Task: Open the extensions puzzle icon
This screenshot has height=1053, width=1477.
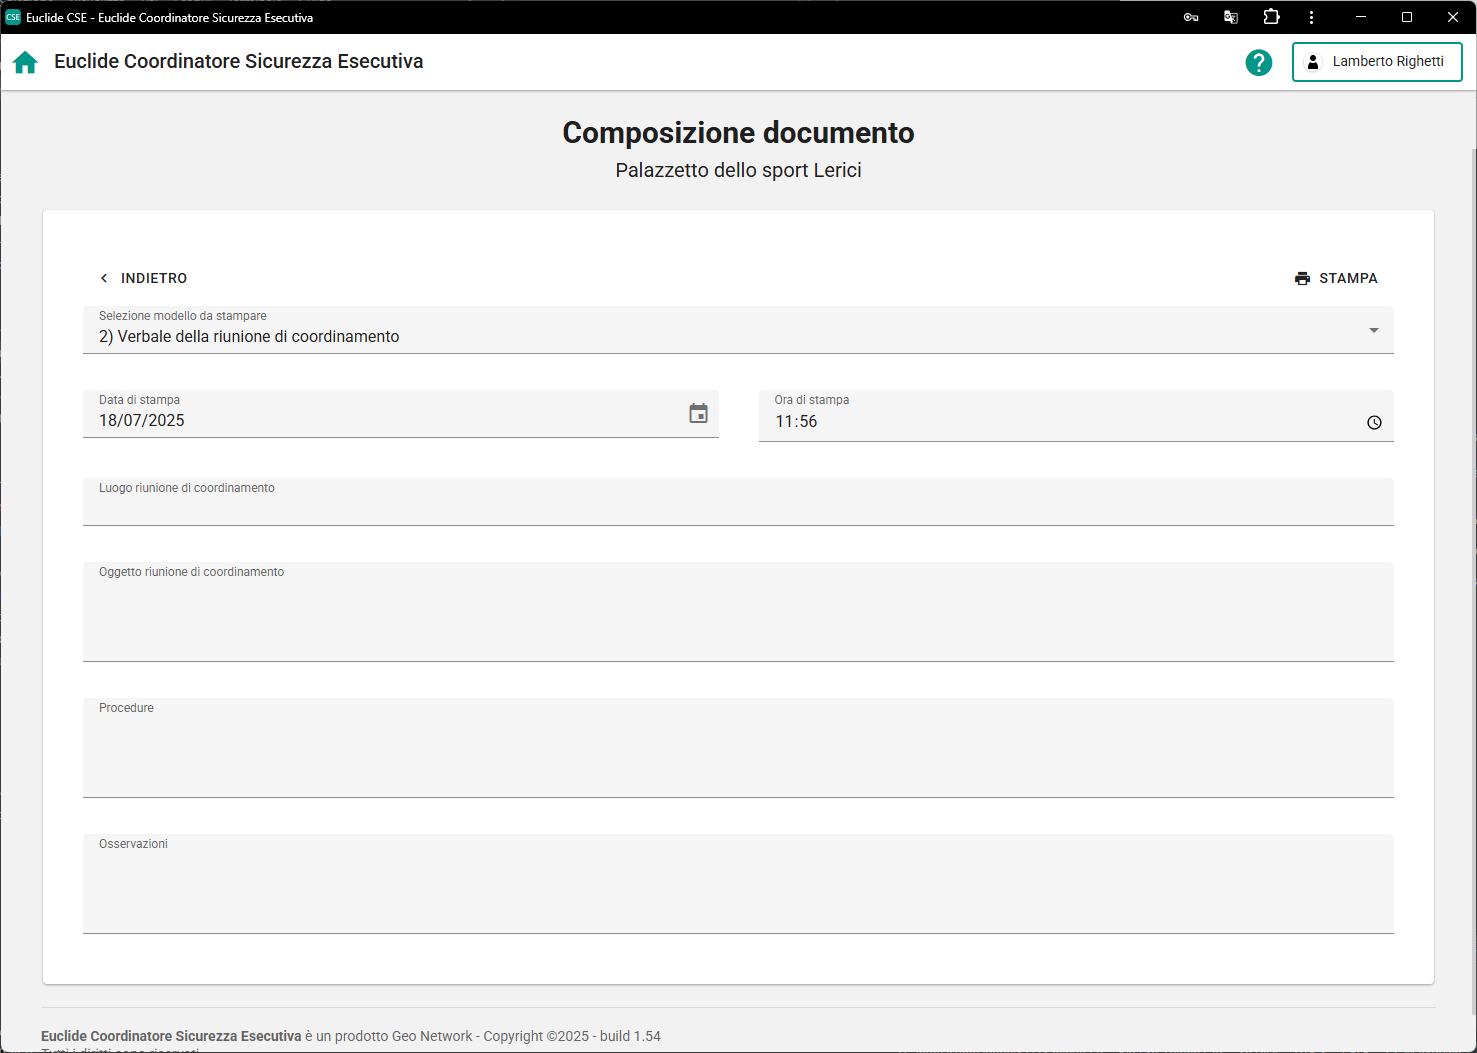Action: 1271,17
